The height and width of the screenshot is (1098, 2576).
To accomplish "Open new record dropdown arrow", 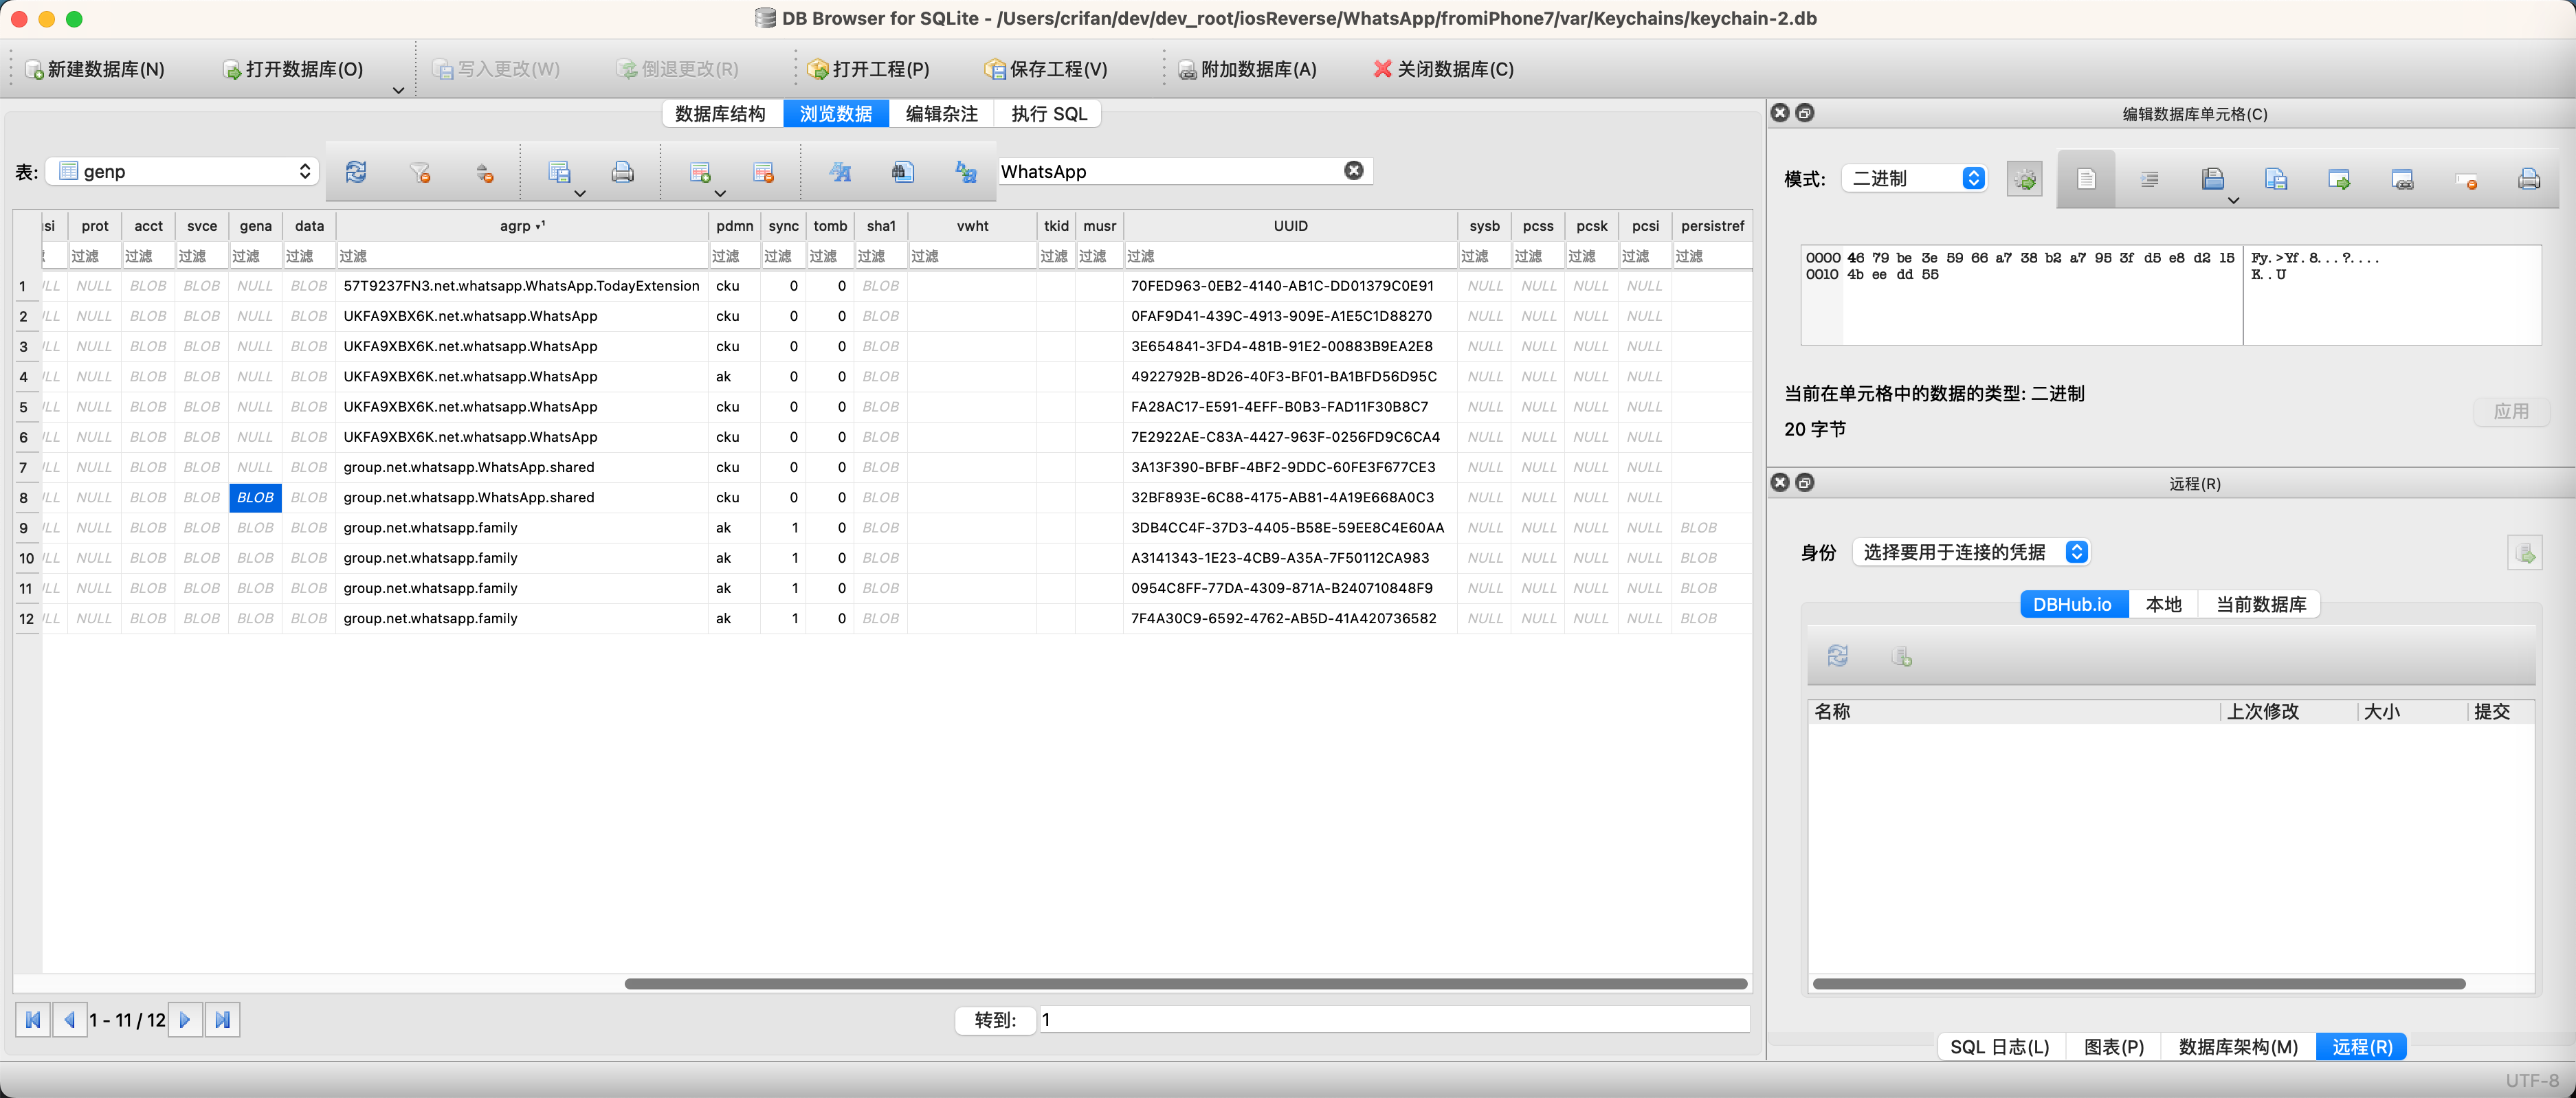I will [720, 194].
